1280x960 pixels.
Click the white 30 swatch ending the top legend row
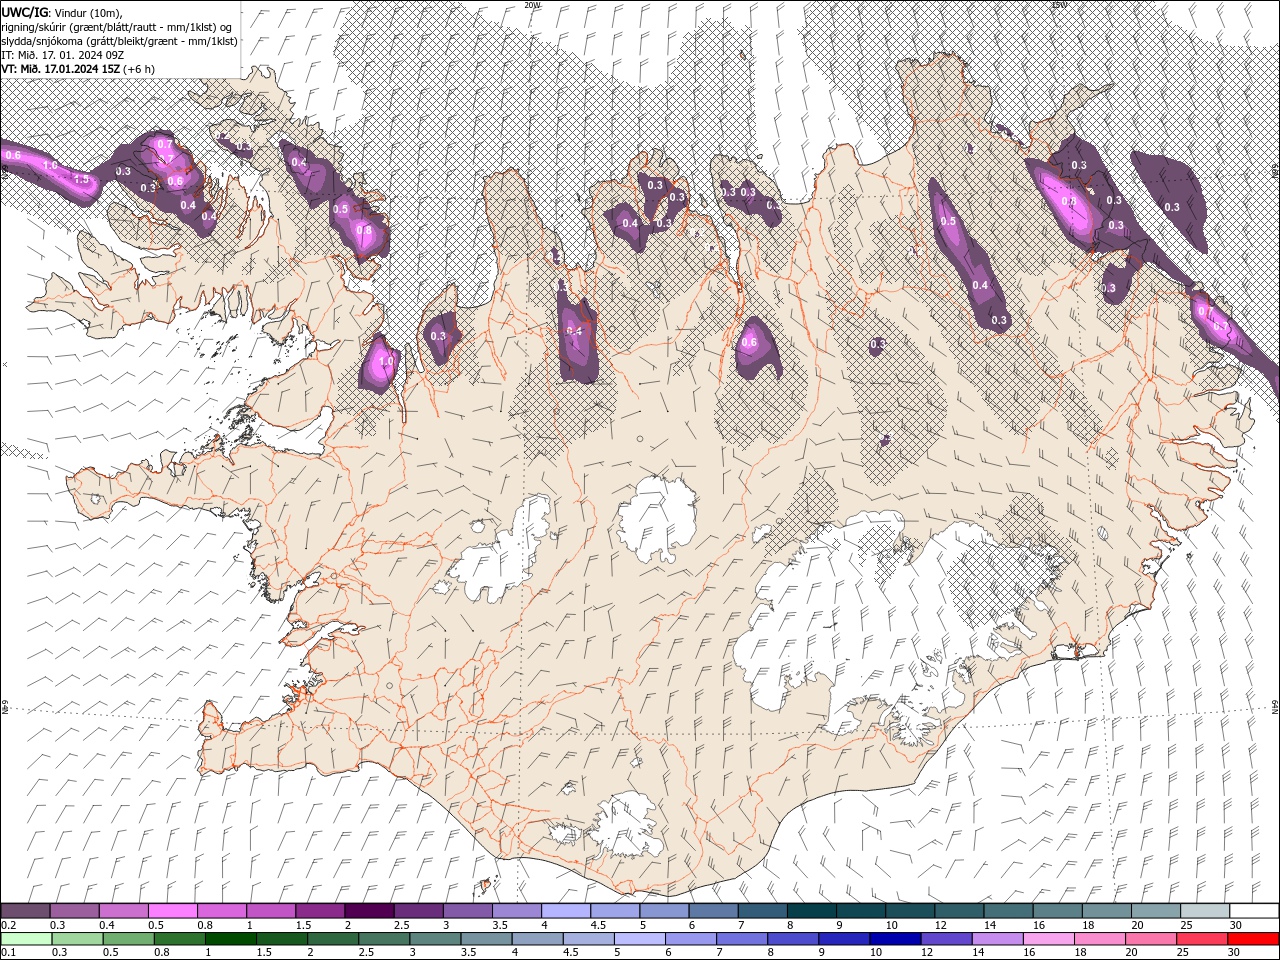(1255, 911)
